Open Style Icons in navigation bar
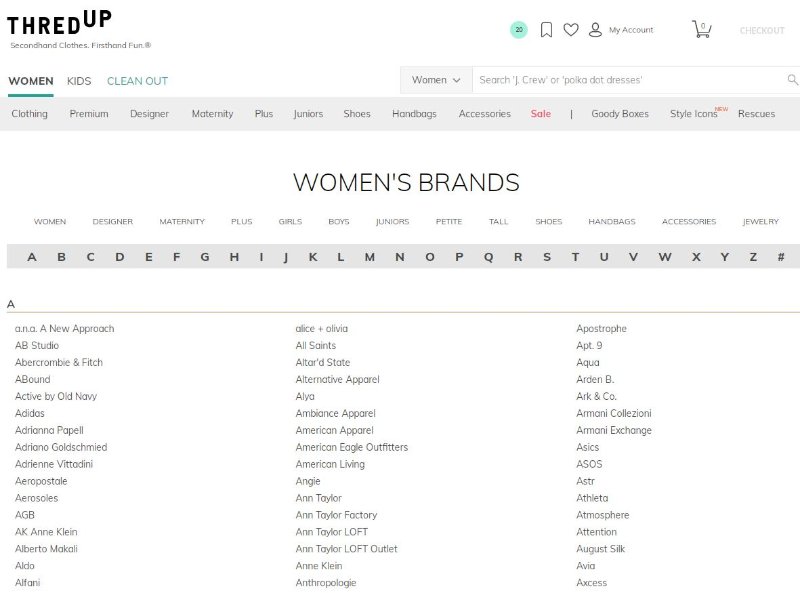The image size is (800, 593). tap(694, 114)
